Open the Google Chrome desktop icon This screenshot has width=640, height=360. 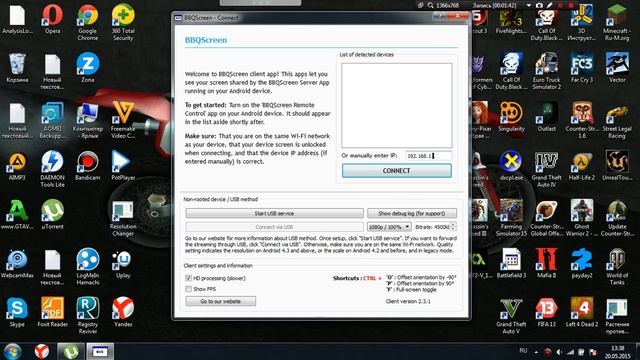(88, 22)
